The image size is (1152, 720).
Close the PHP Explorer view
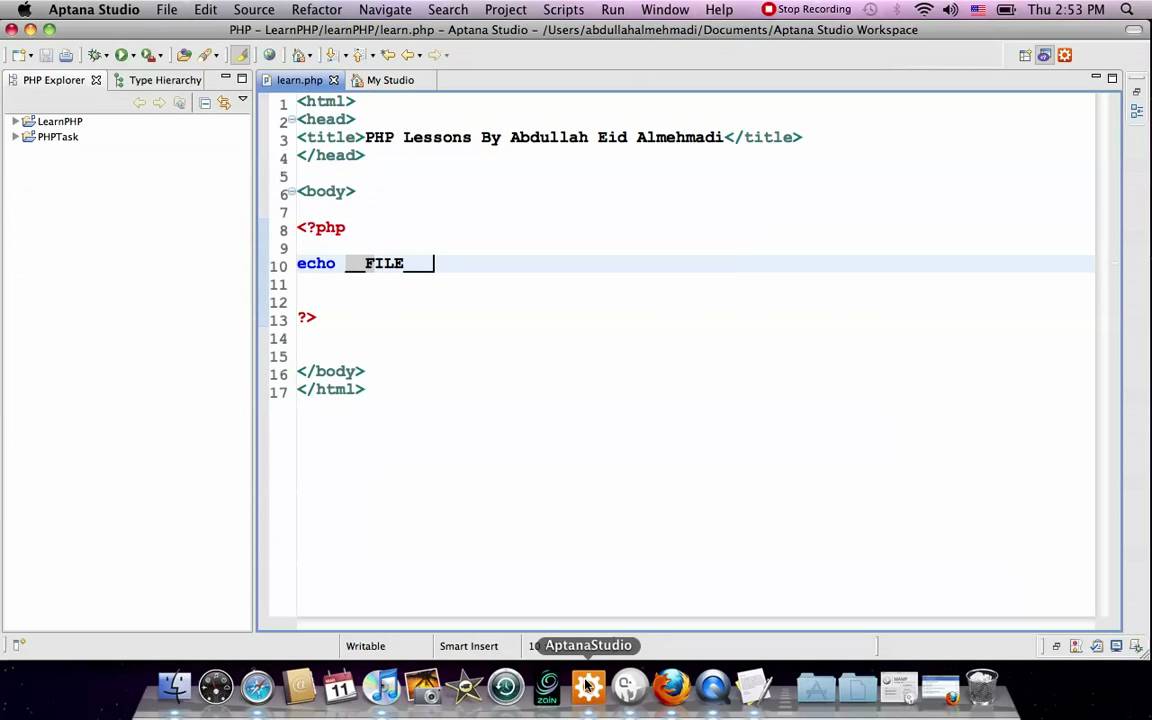96,80
